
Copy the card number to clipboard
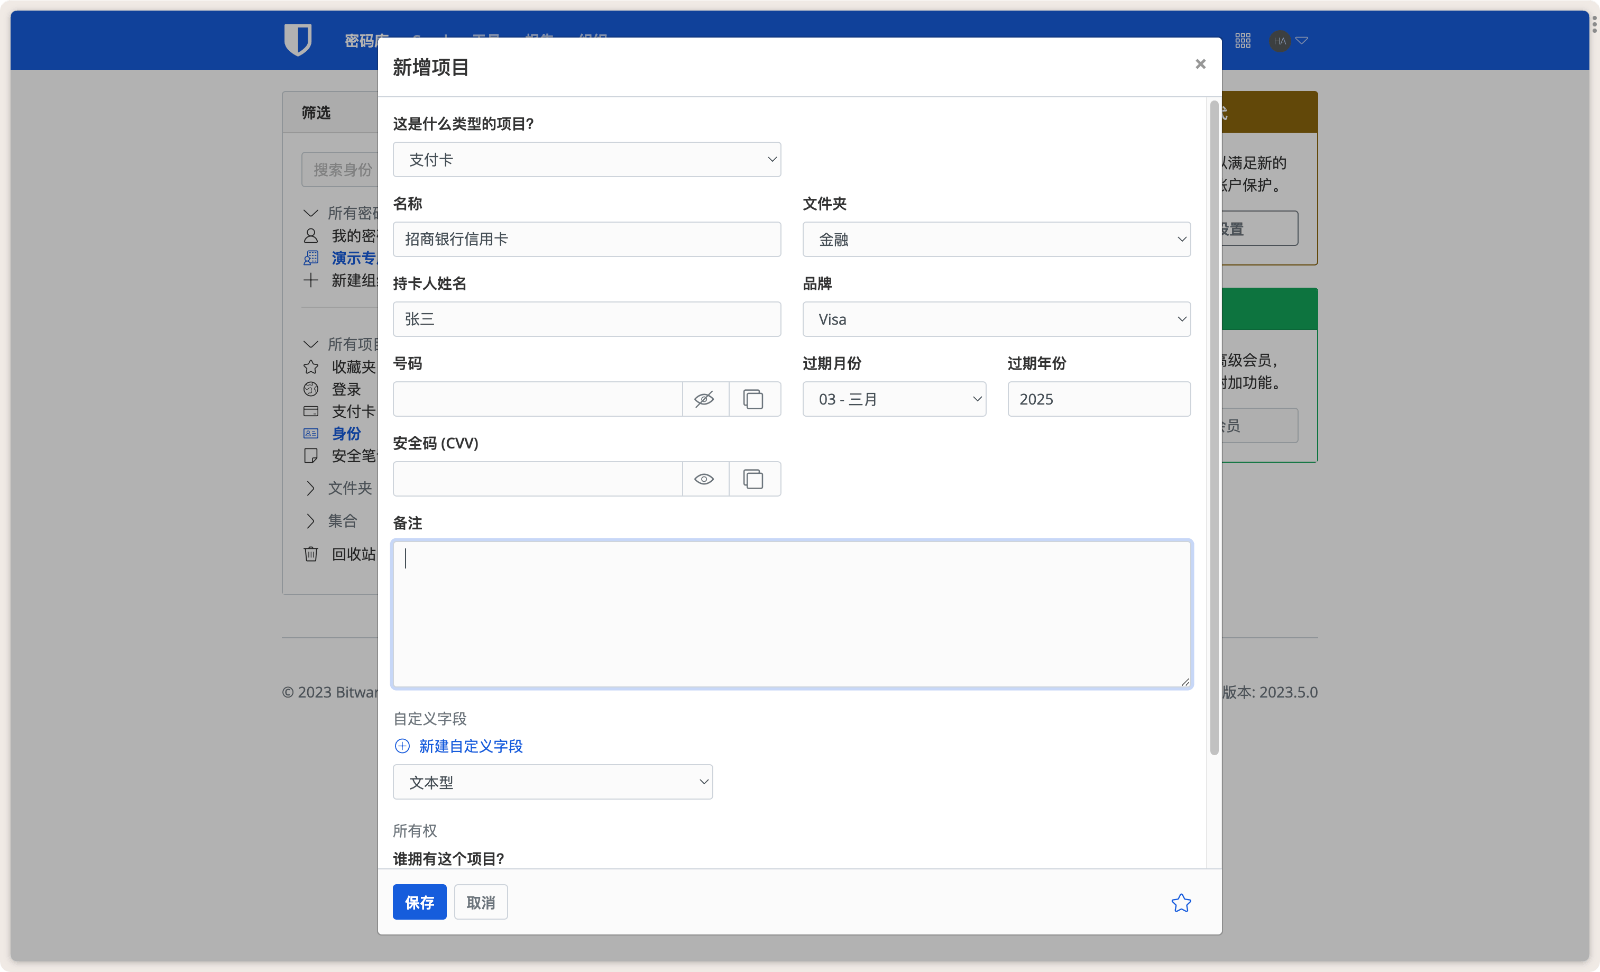click(x=755, y=399)
